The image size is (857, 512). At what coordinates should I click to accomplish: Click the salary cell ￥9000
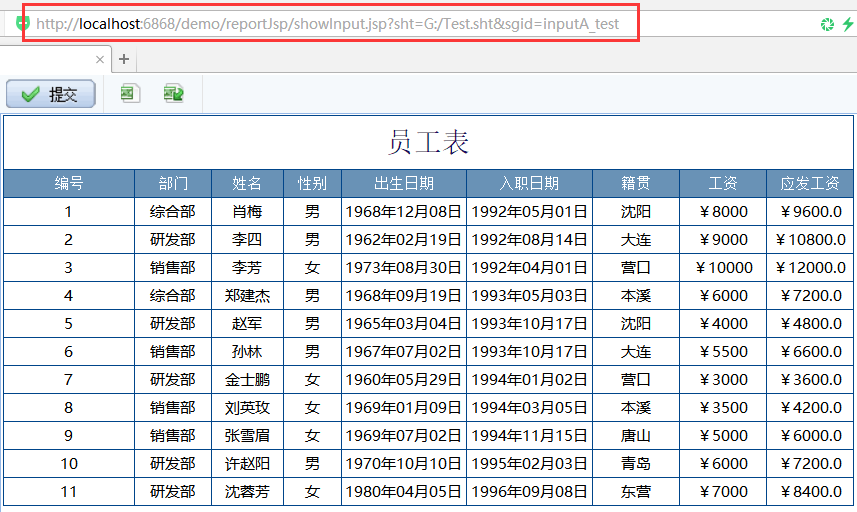tap(723, 239)
